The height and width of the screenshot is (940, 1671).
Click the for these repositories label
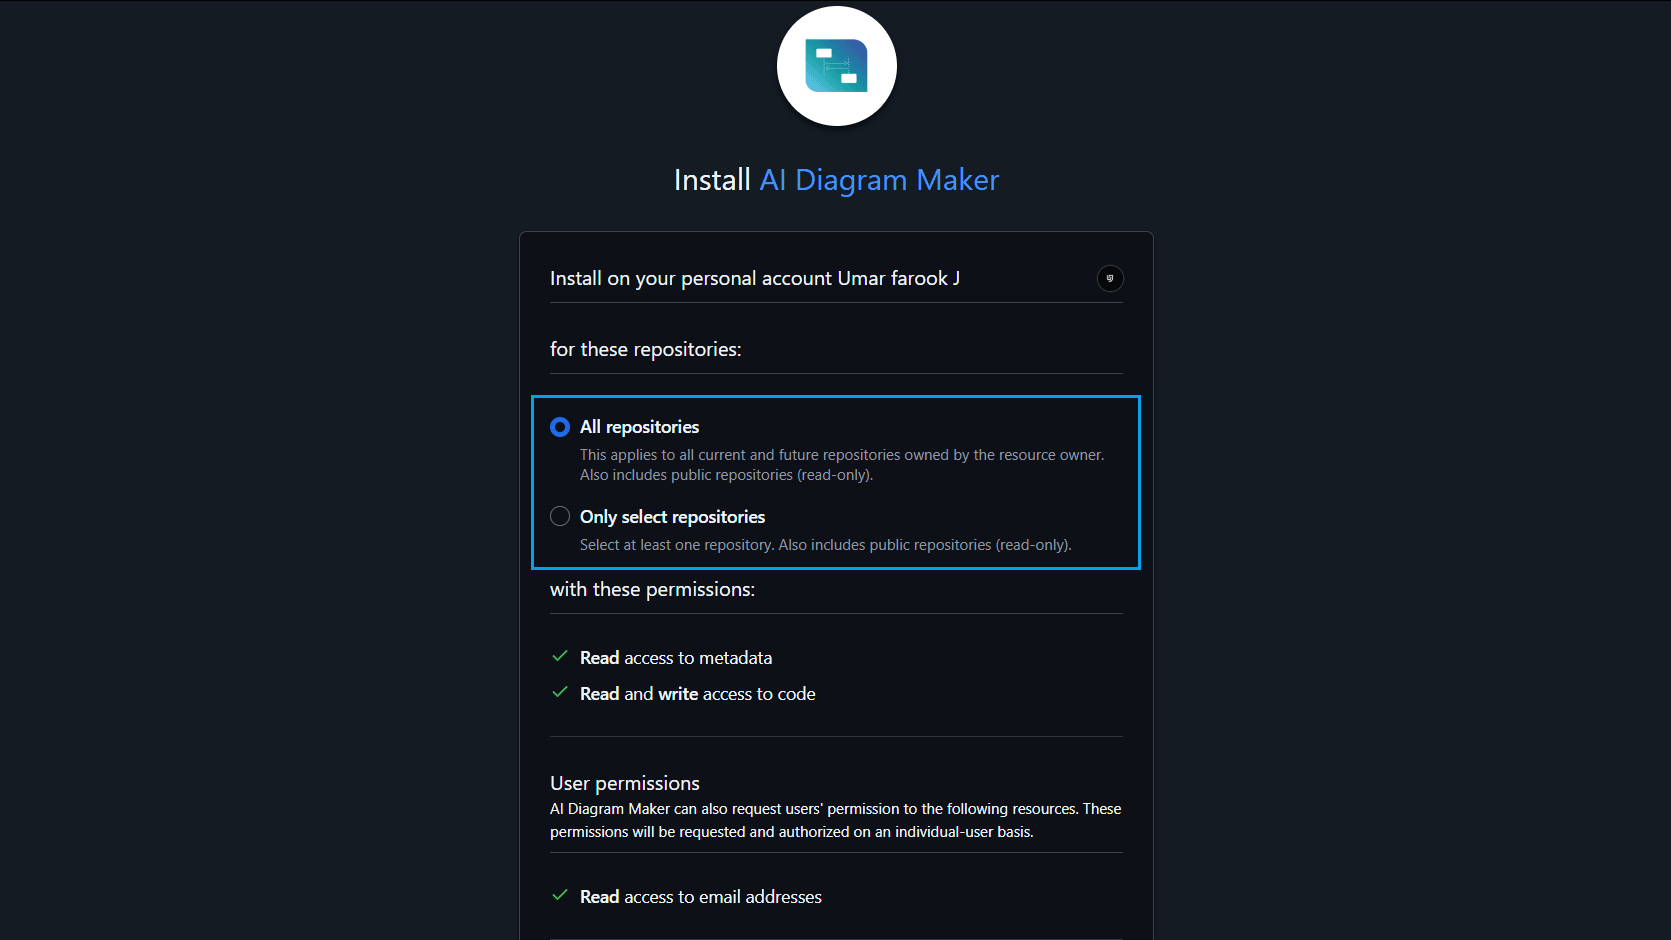click(645, 349)
